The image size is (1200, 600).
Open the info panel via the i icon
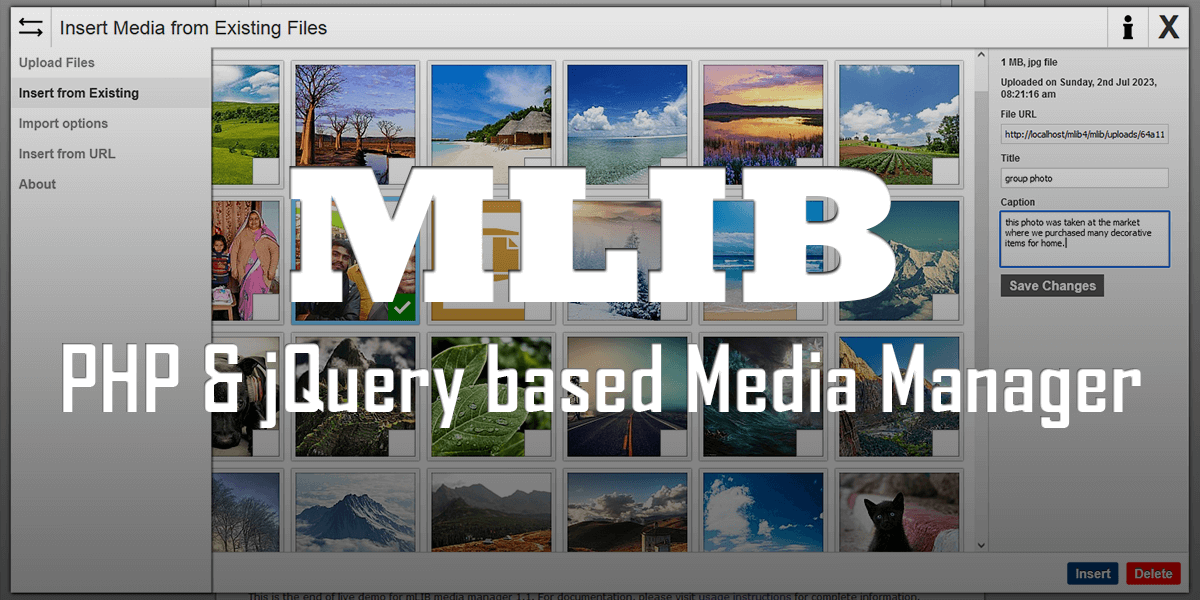pos(1126,27)
